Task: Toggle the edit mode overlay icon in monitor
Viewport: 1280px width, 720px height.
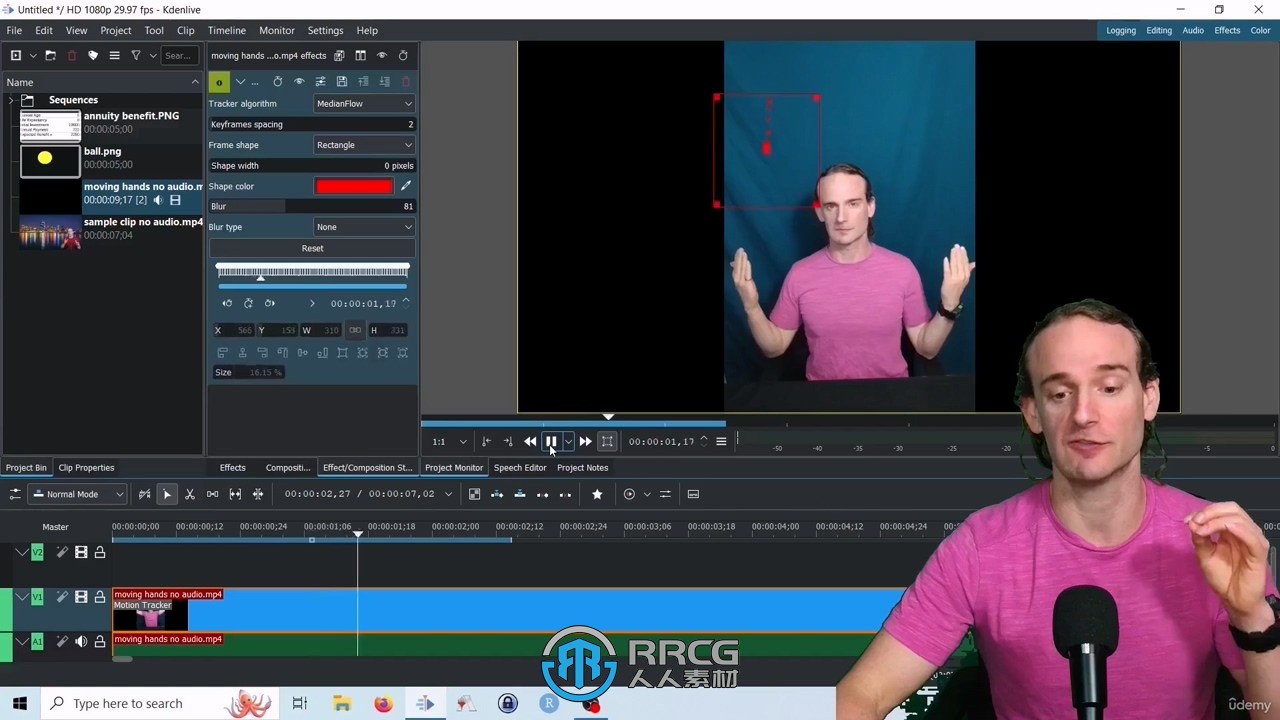Action: (x=607, y=441)
